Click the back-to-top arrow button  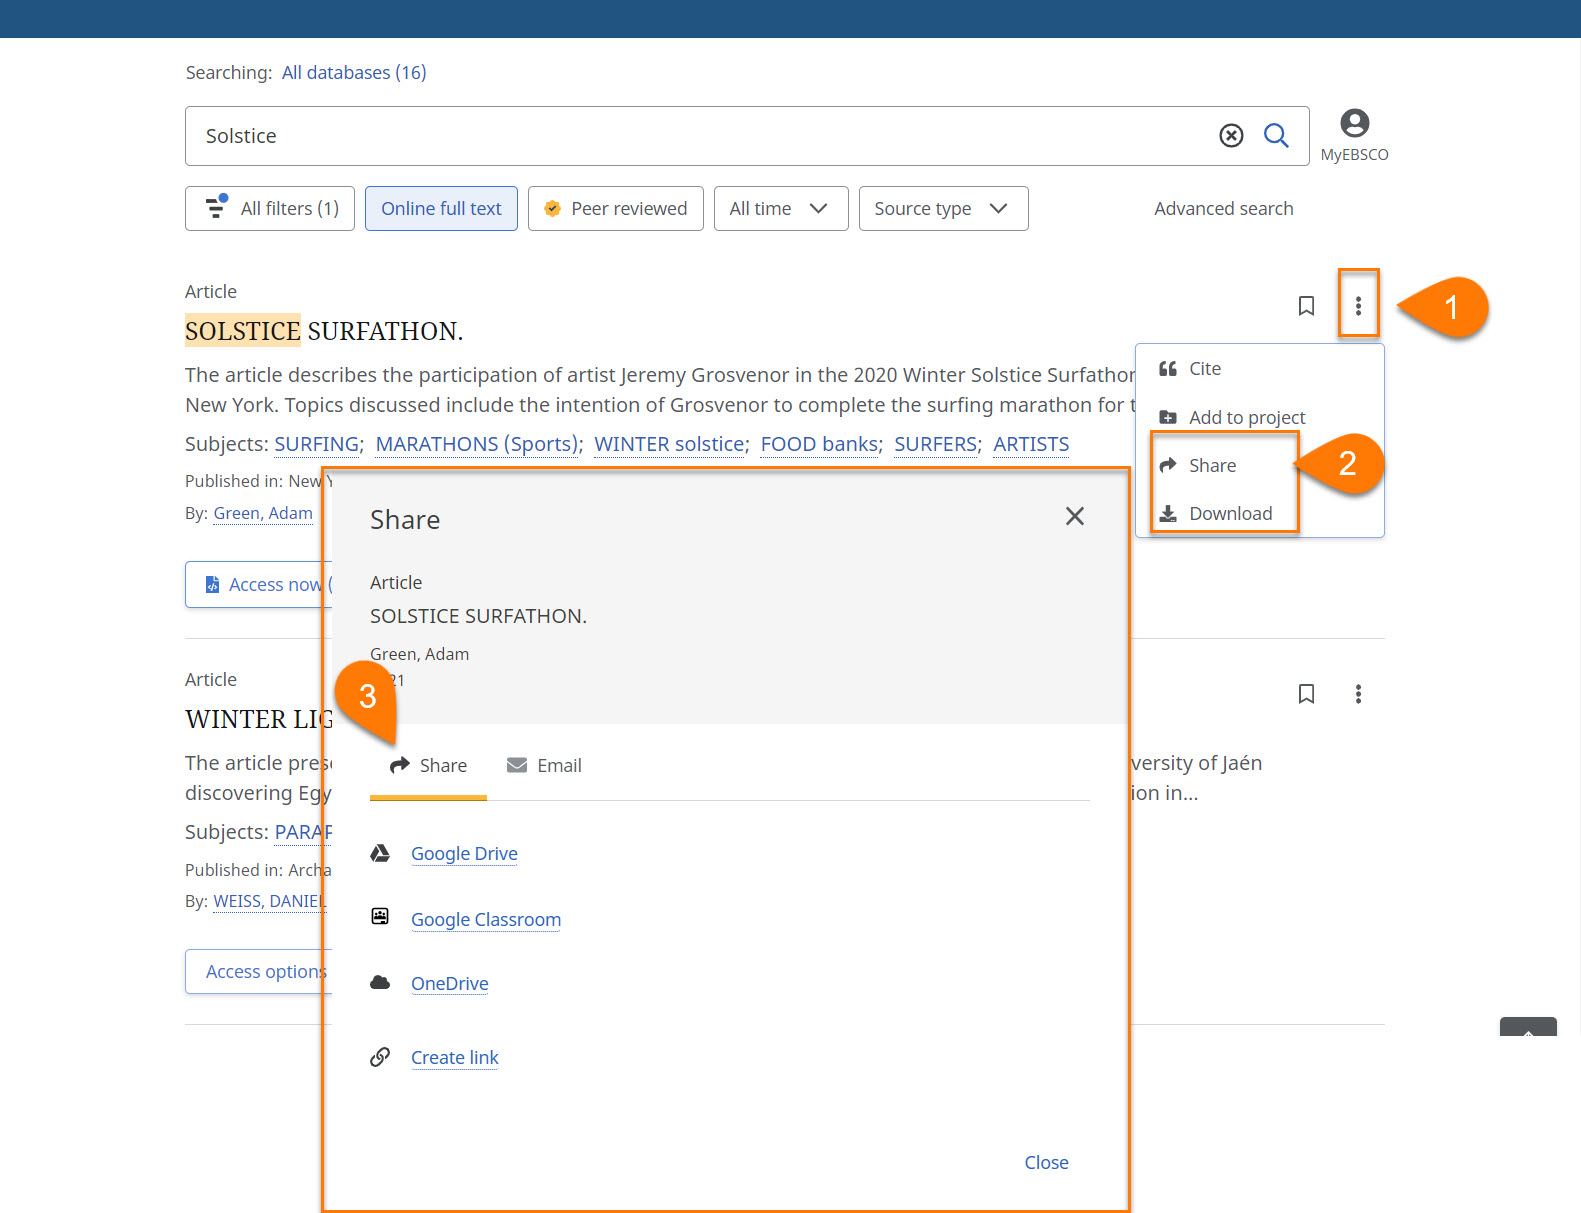1528,1027
